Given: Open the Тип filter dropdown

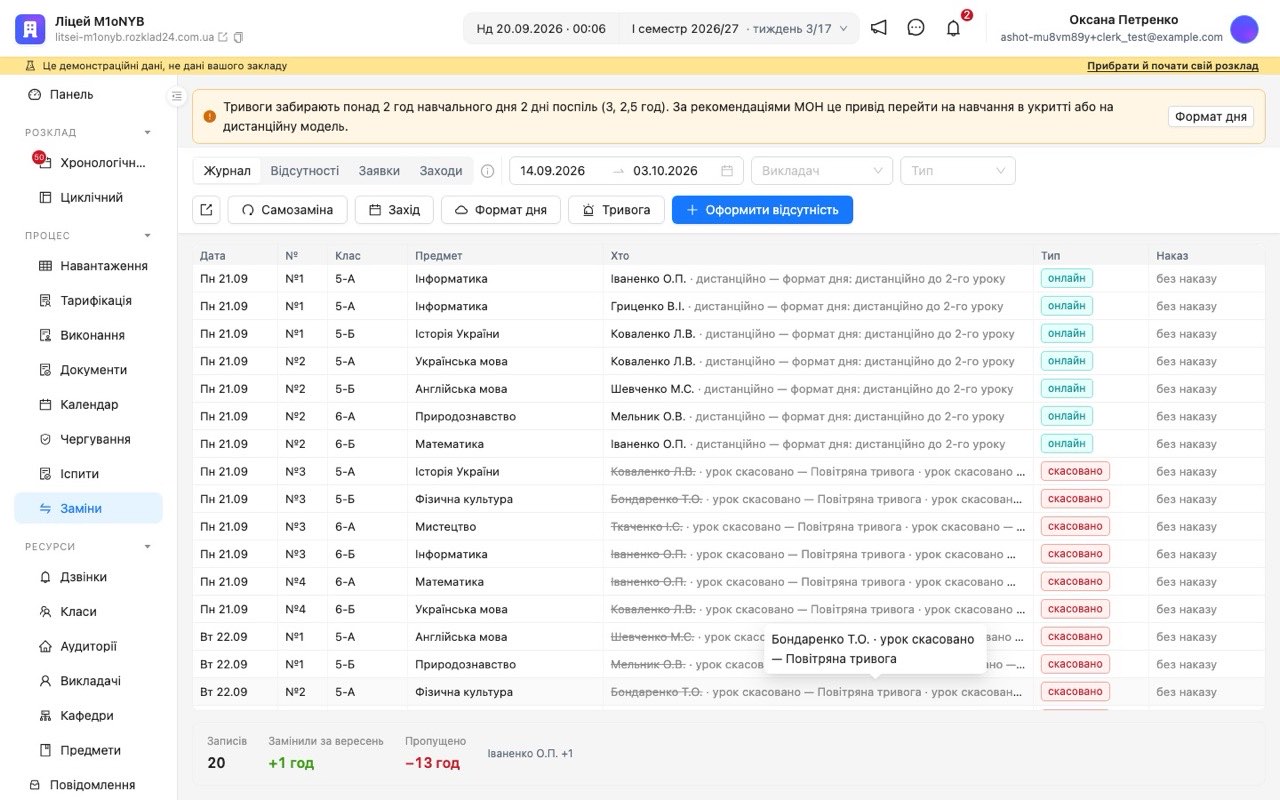Looking at the screenshot, I should [958, 171].
